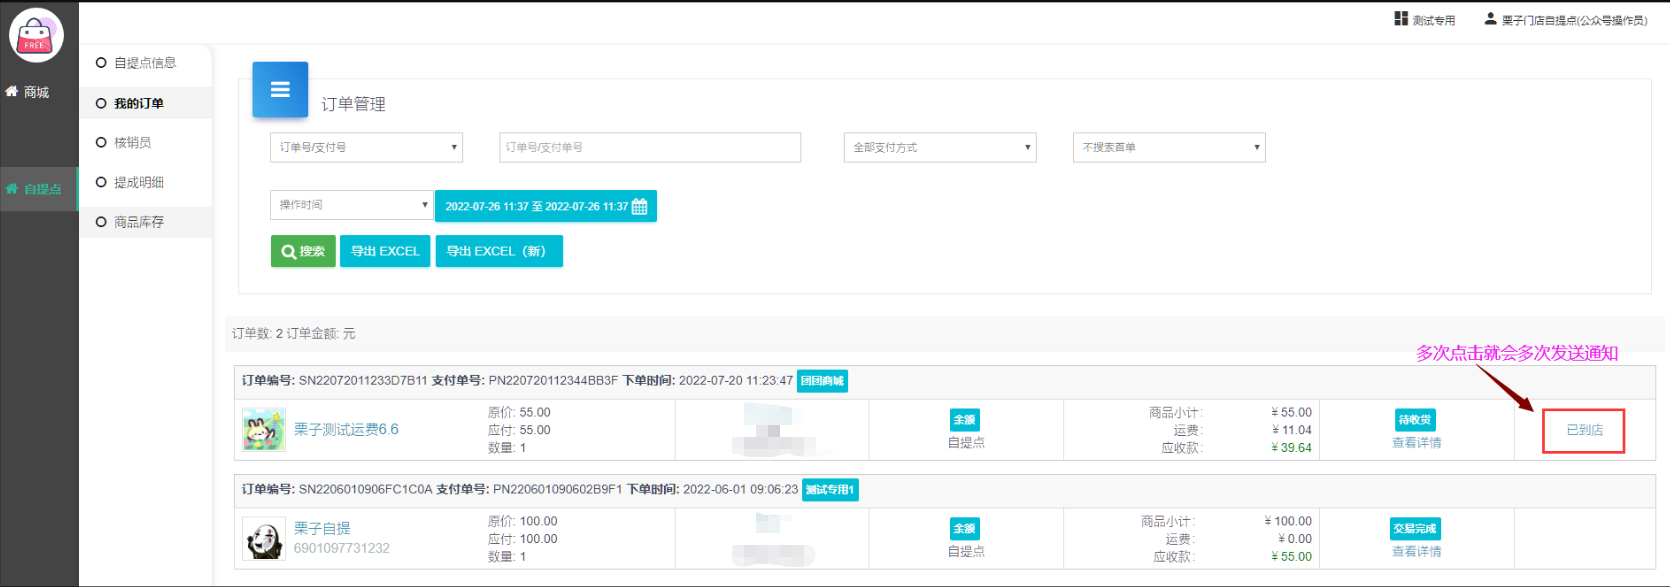Screen dimensions: 1670x587
Task: Click 查看详情 for the 交易完成 order
Action: [1416, 552]
